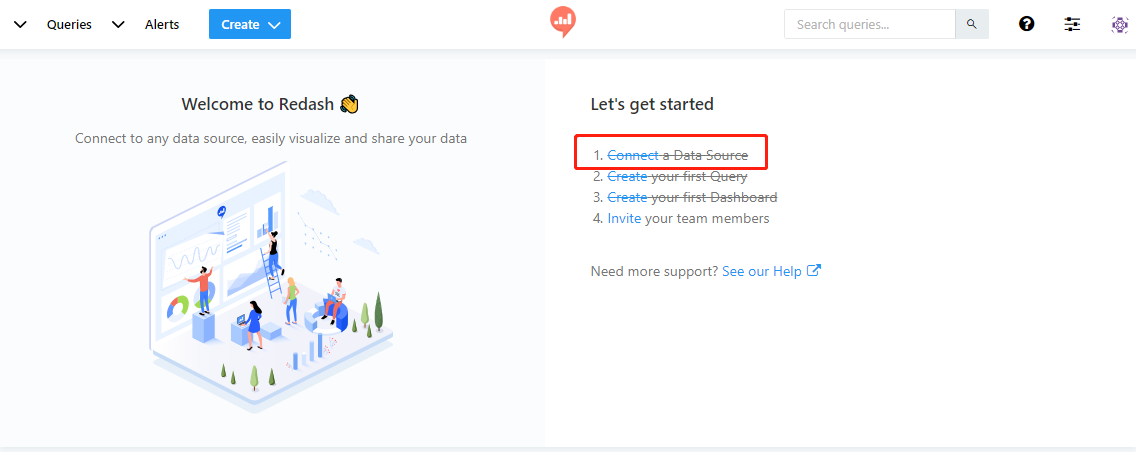Image resolution: width=1136 pixels, height=452 pixels.
Task: Open Alerts in the navbar
Action: click(x=162, y=24)
